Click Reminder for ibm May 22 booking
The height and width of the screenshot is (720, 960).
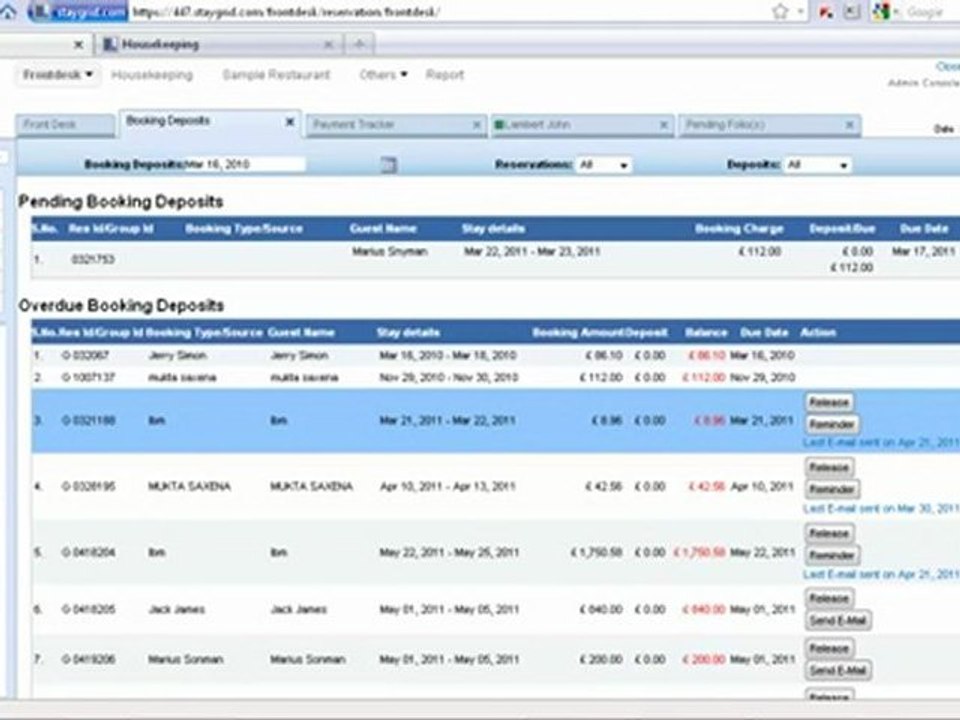pos(831,555)
